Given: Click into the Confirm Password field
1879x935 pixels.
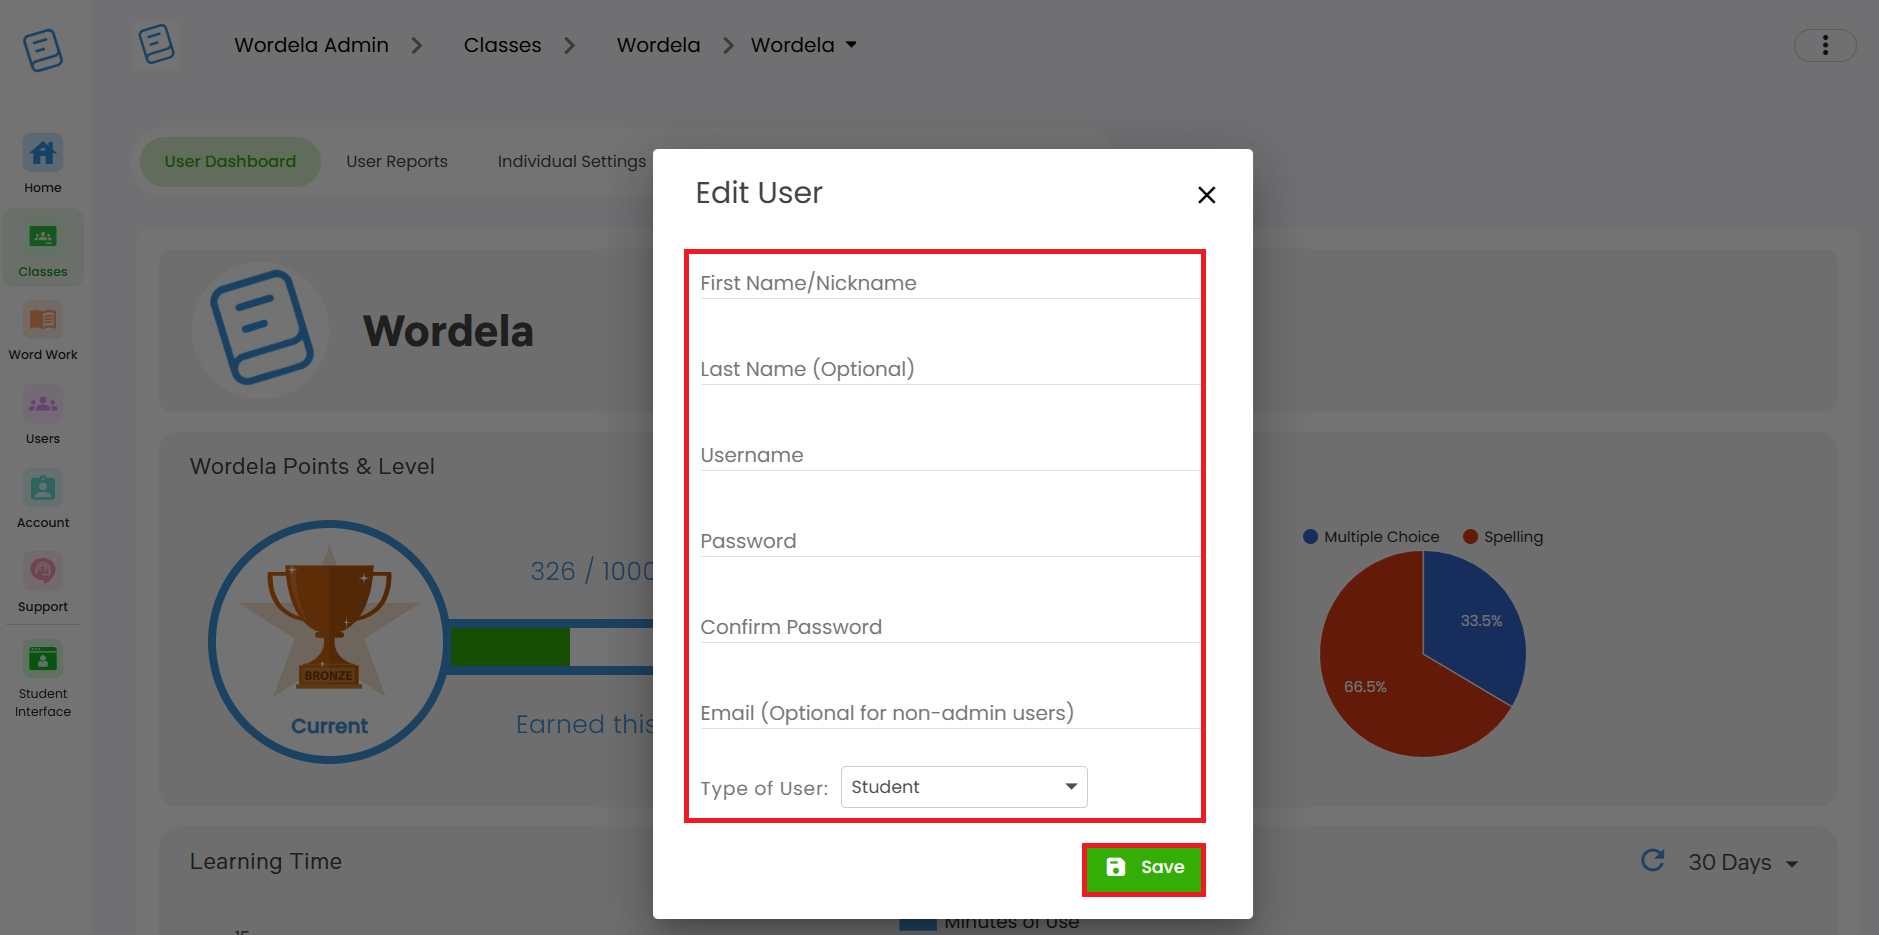Looking at the screenshot, I should [x=950, y=627].
